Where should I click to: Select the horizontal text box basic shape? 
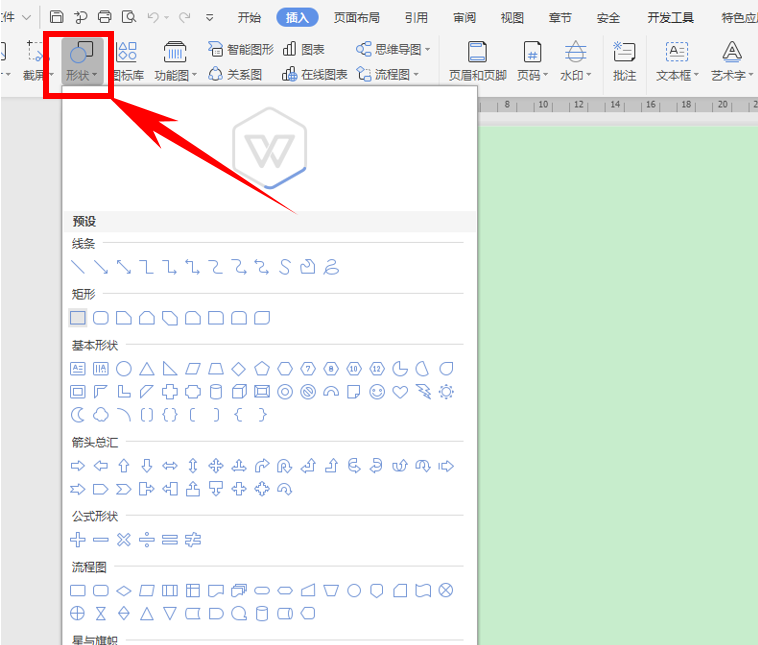coord(78,369)
